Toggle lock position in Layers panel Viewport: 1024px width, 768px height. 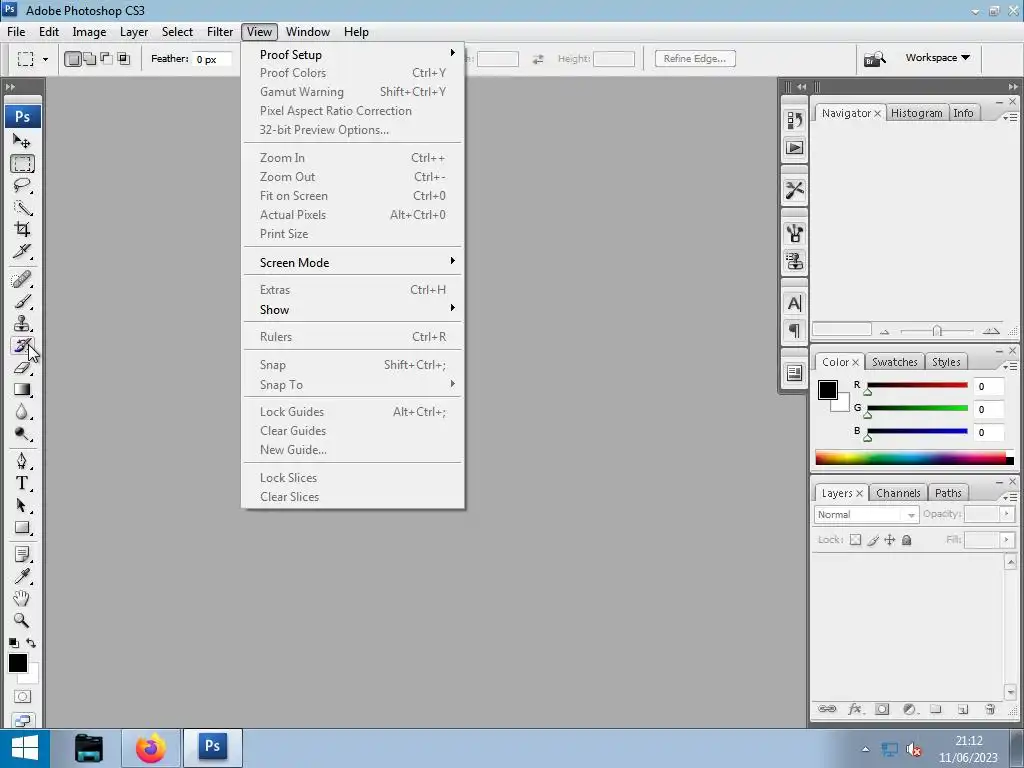click(889, 540)
